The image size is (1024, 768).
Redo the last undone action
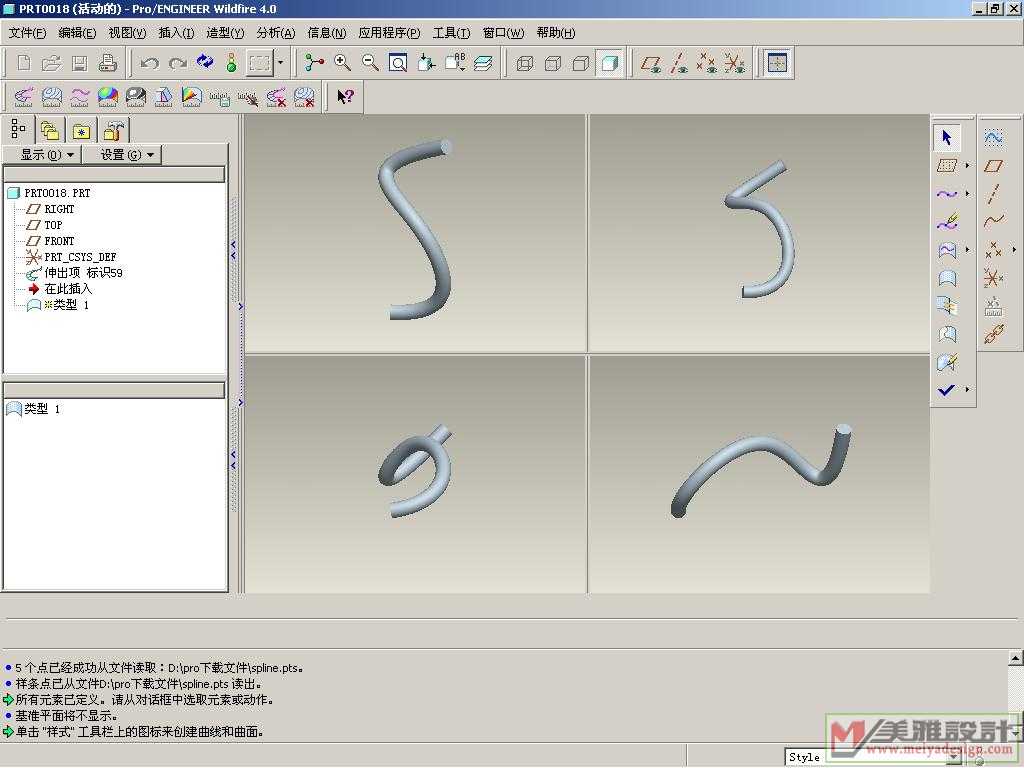pyautogui.click(x=177, y=63)
